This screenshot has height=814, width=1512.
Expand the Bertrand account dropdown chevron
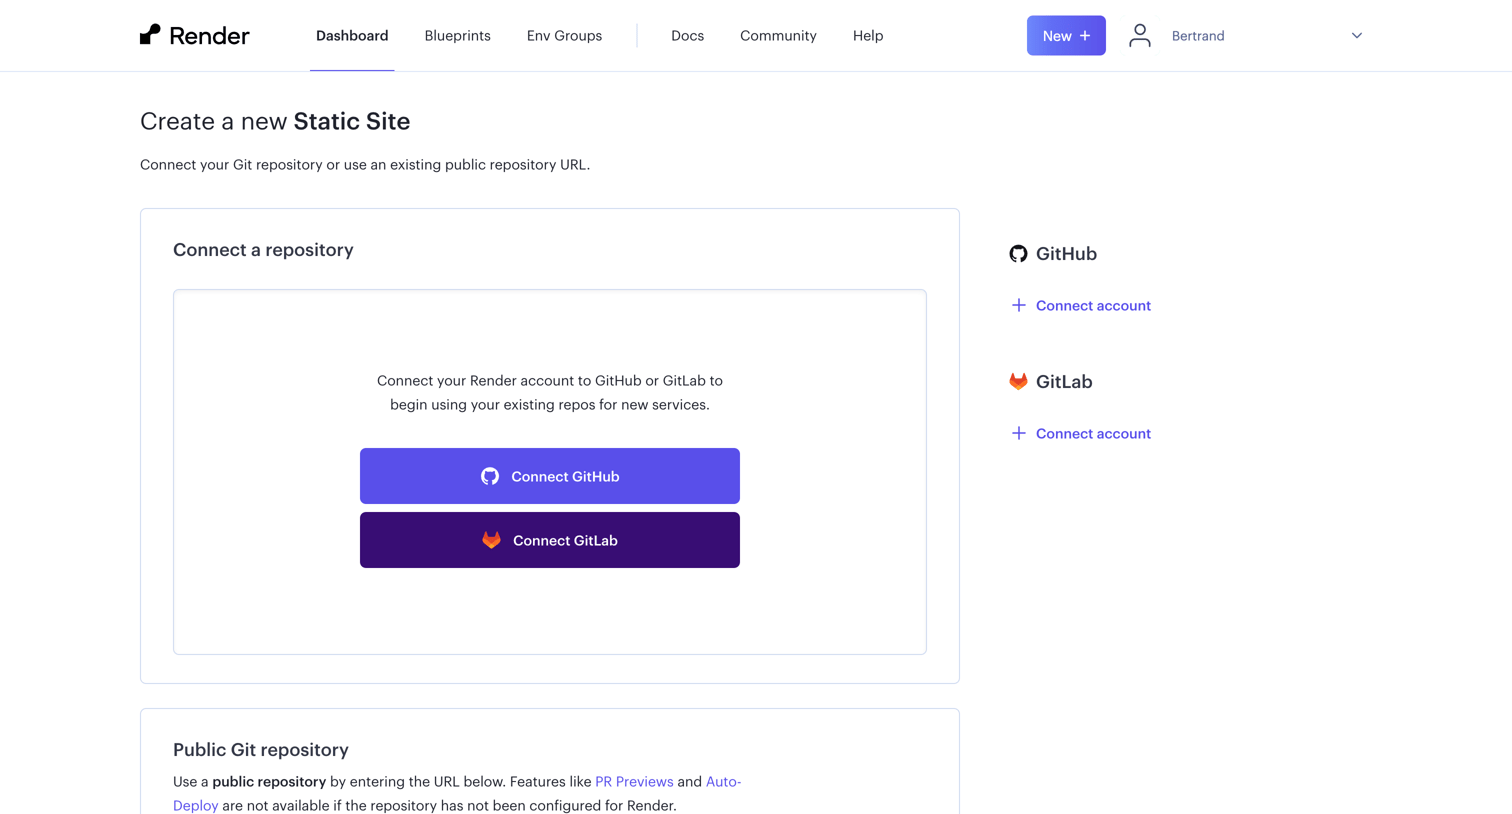[x=1357, y=36]
